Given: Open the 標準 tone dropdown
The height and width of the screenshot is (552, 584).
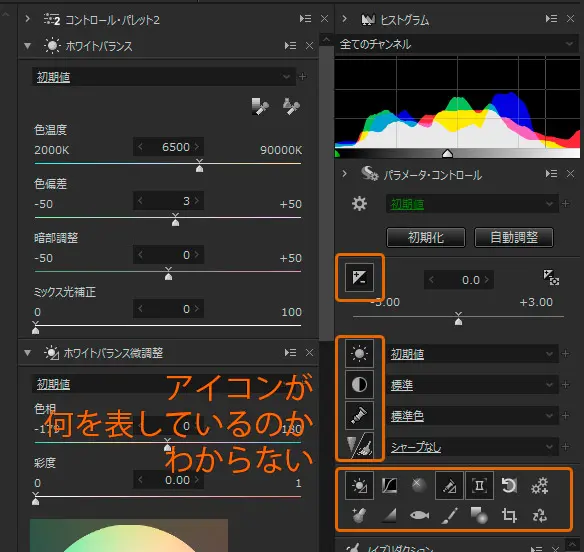Looking at the screenshot, I should coord(472,385).
